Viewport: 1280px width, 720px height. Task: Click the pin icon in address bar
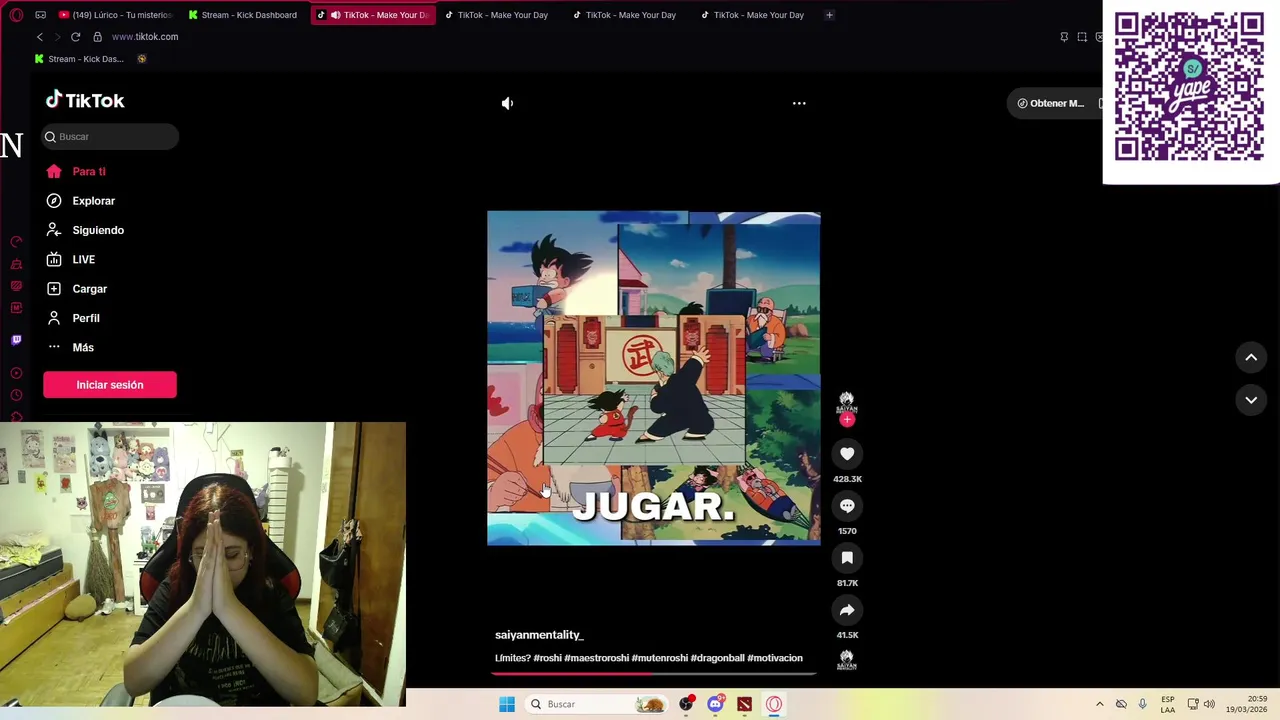(1064, 37)
